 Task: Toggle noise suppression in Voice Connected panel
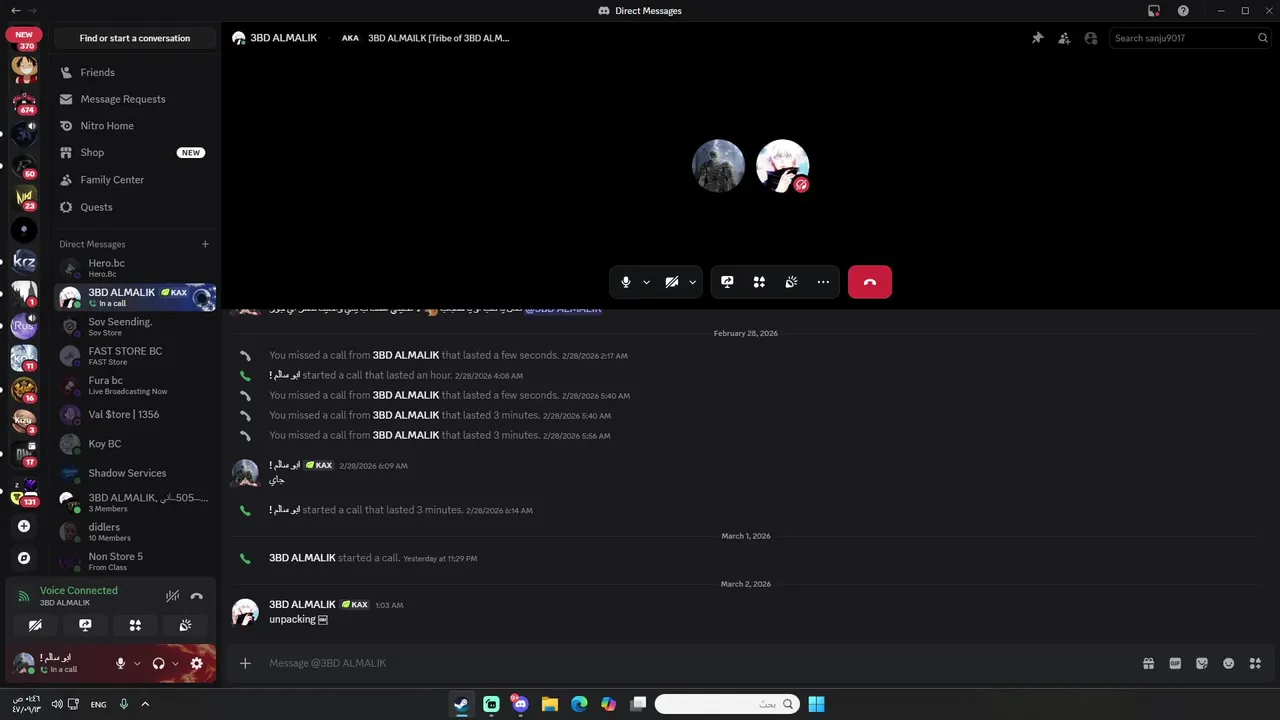[172, 596]
